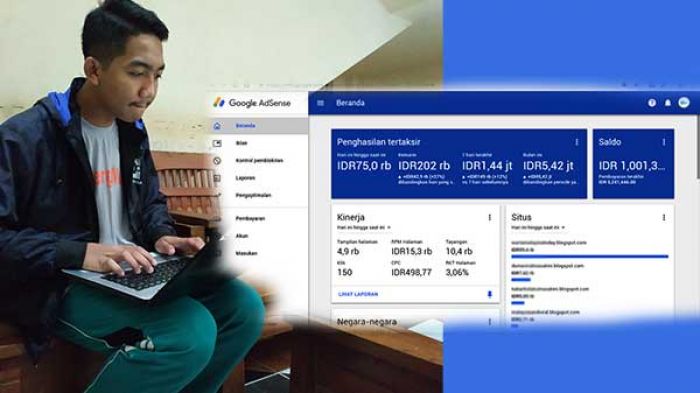This screenshot has width=700, height=393.
Task: Click the third blogspot site in Situs
Action: (x=550, y=289)
